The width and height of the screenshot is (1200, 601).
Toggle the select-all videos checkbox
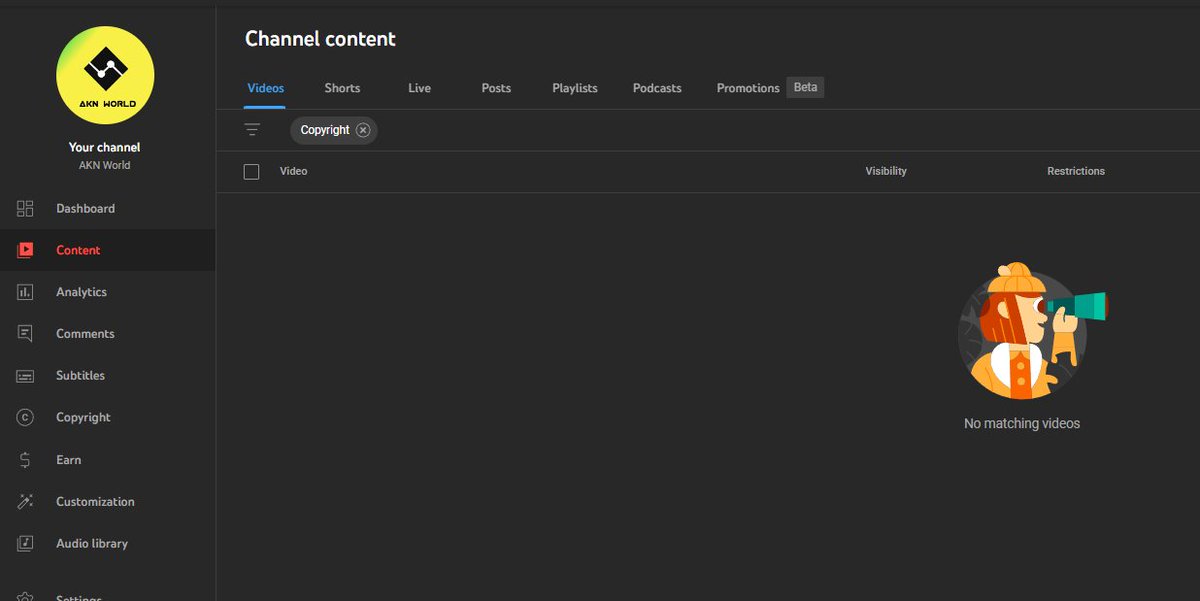(251, 172)
